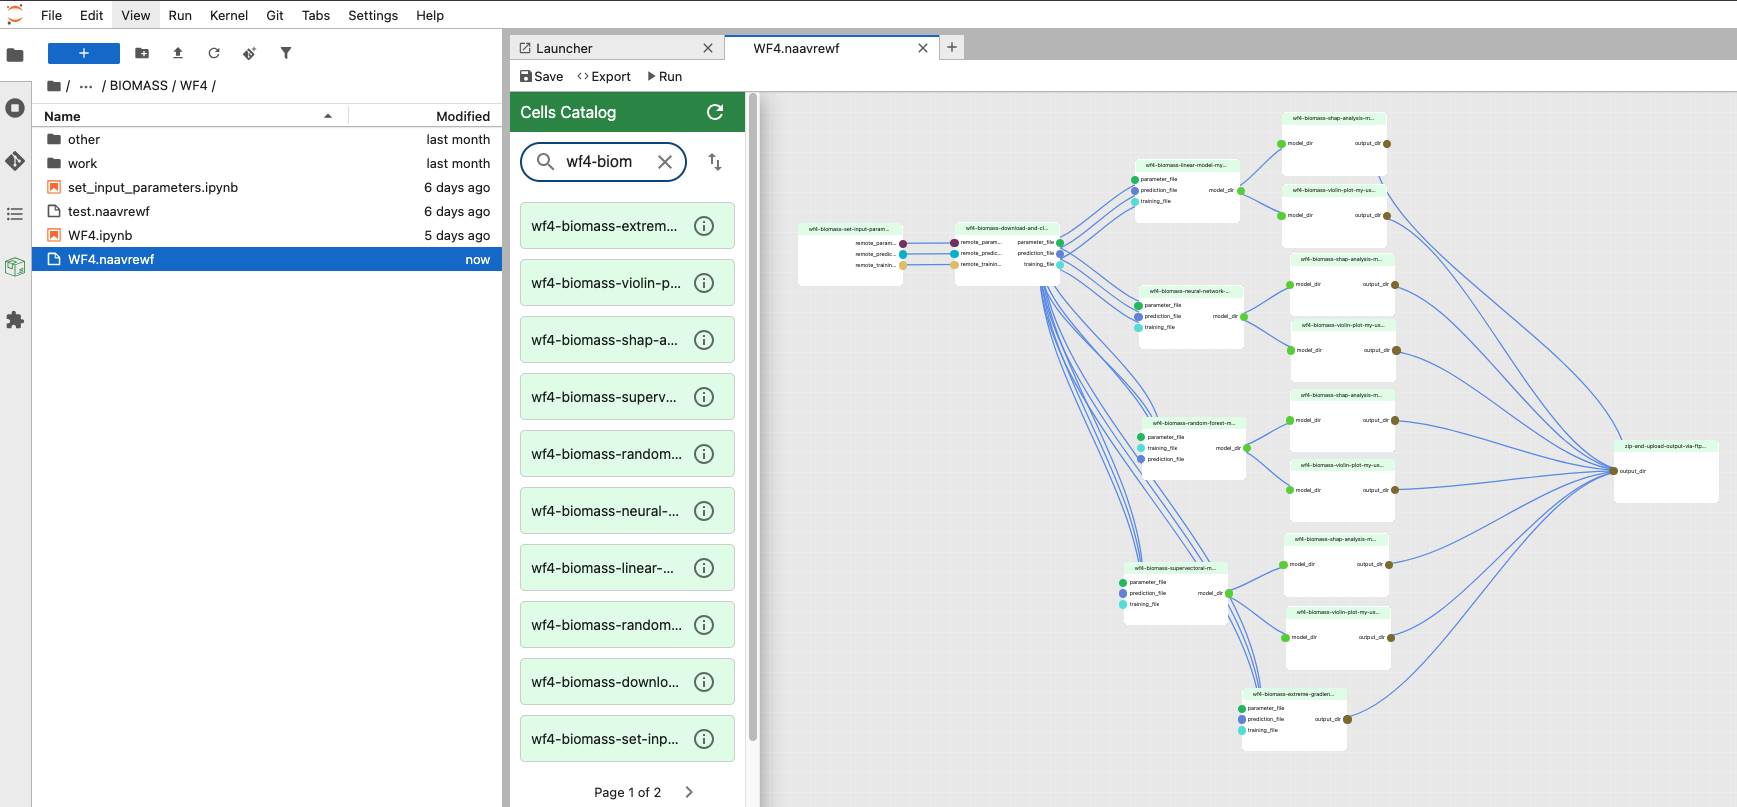Toggle the file filter funnel icon
The width and height of the screenshot is (1737, 807).
[286, 53]
